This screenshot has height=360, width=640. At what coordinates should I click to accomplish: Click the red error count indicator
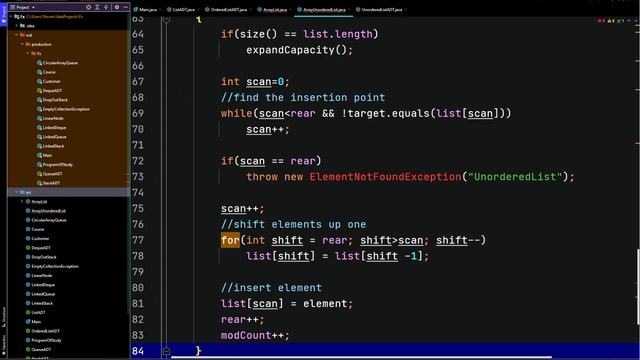pyautogui.click(x=601, y=20)
